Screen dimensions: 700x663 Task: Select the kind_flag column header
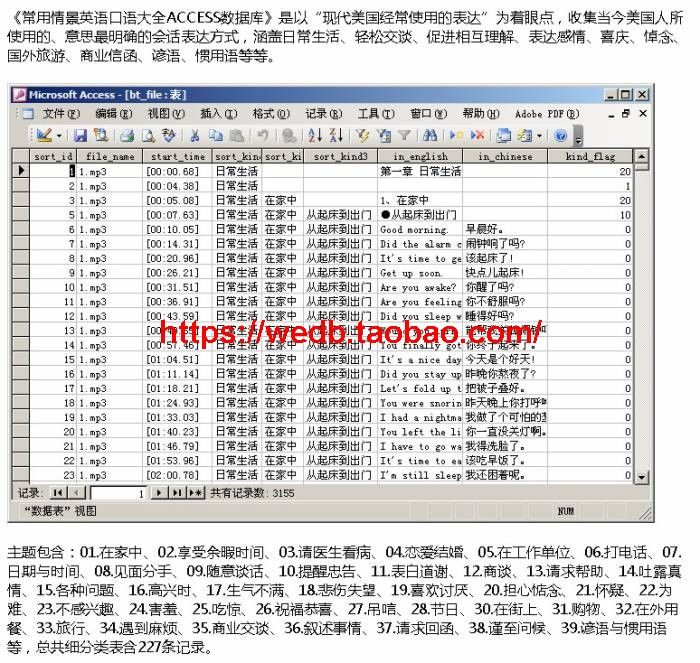(x=590, y=156)
